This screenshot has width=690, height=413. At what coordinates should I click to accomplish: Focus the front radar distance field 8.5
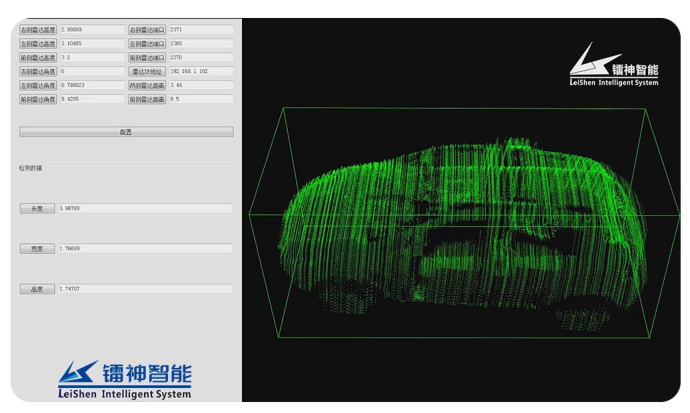(201, 100)
